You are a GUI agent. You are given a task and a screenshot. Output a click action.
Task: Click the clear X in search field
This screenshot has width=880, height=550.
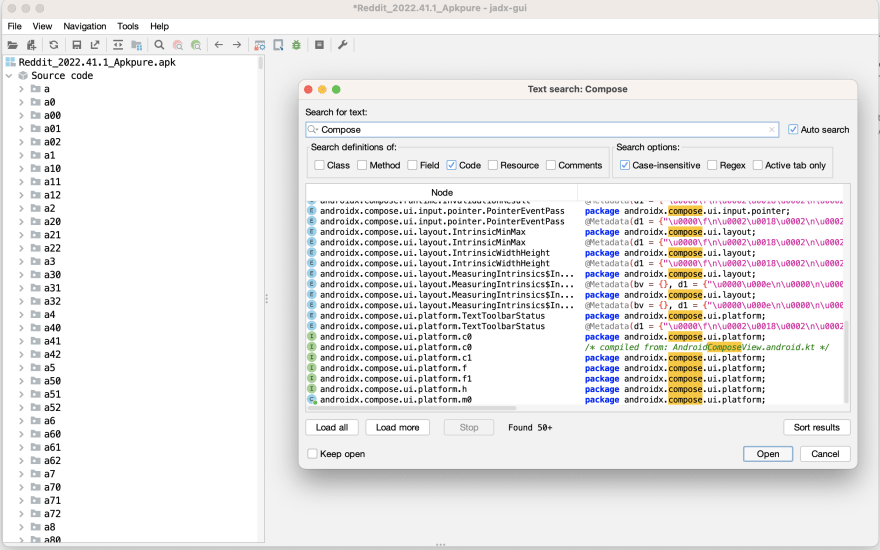[772, 130]
